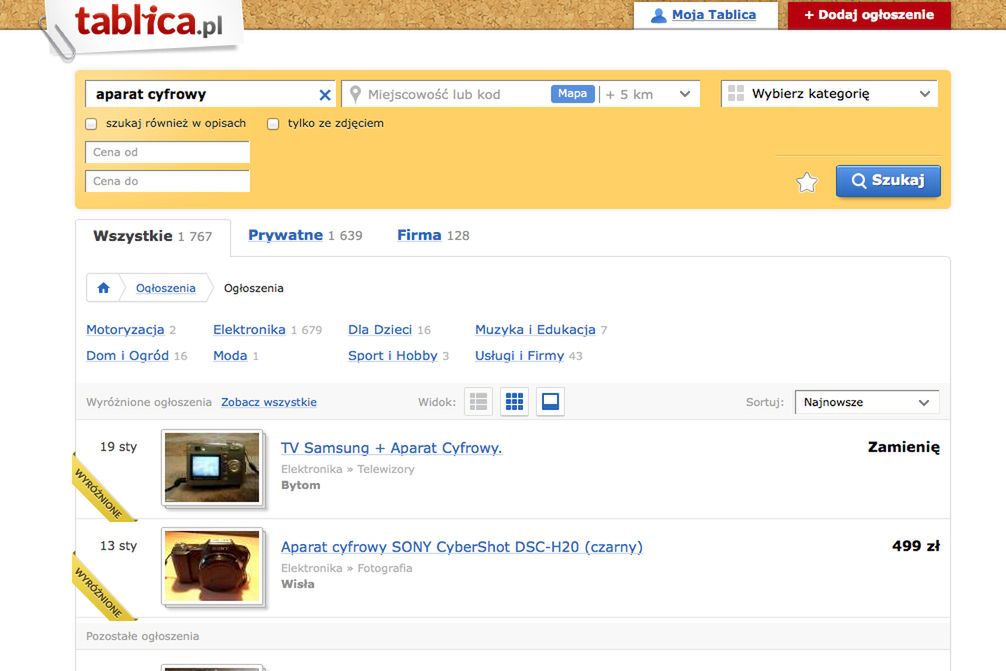Click the Szukaj search button
The height and width of the screenshot is (671, 1006).
pos(888,181)
